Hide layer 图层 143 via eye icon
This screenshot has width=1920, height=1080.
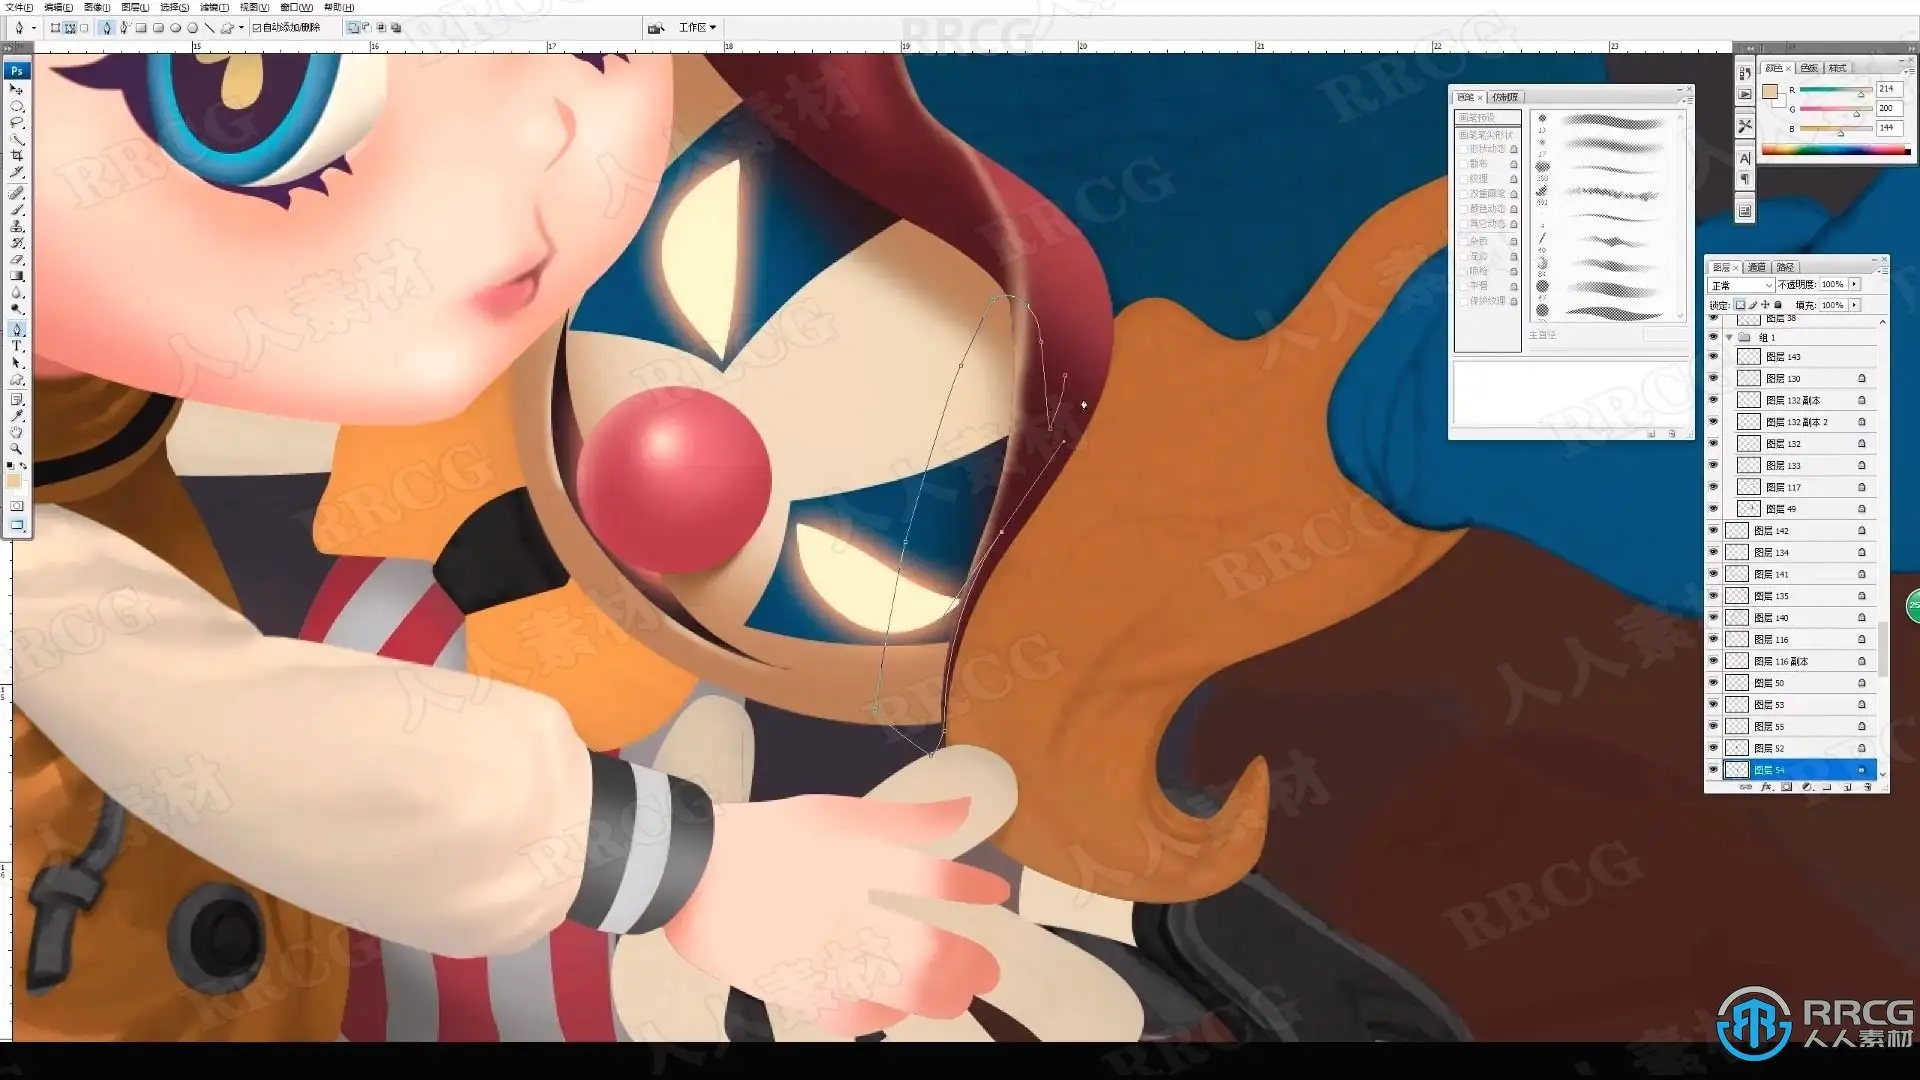click(x=1713, y=357)
